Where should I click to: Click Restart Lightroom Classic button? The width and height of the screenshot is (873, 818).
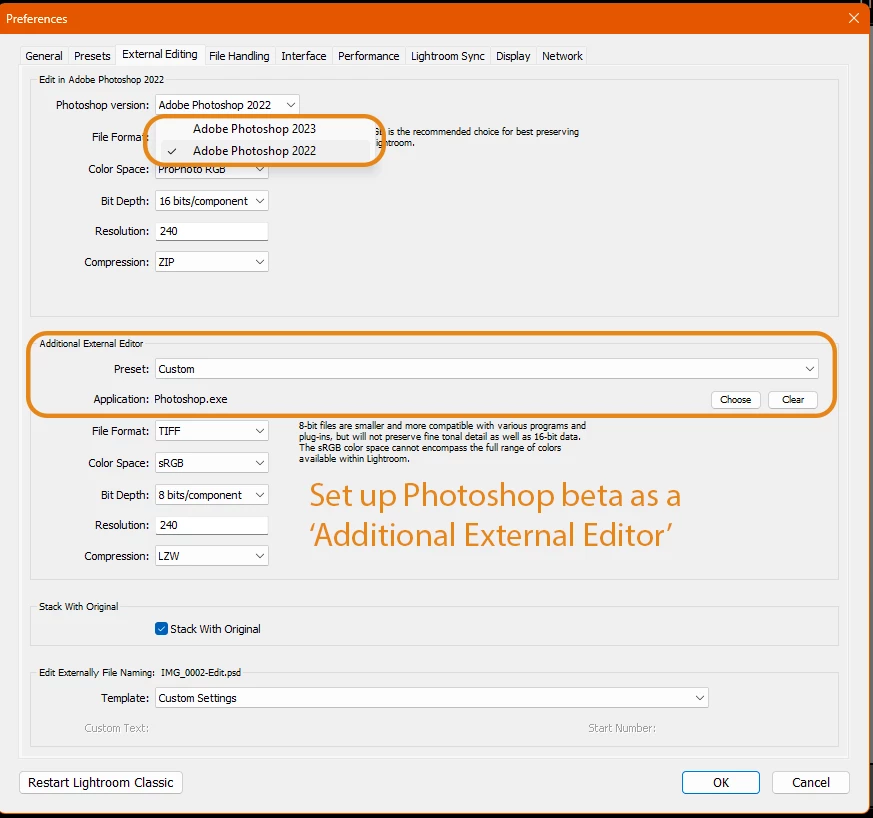101,782
